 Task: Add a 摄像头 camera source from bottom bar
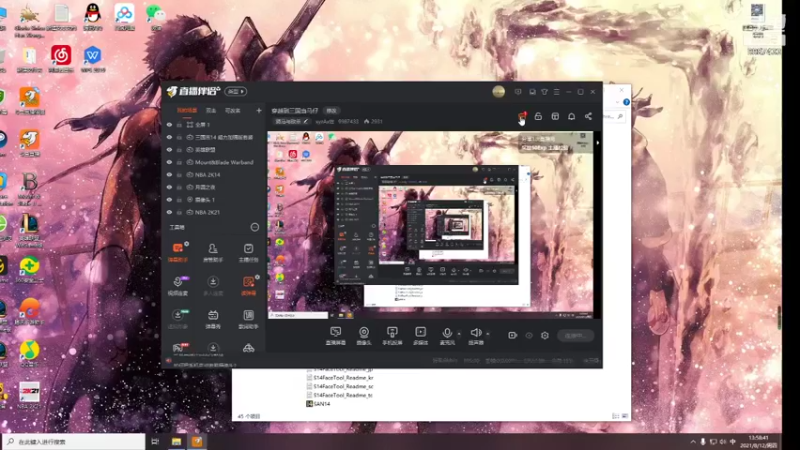click(364, 336)
